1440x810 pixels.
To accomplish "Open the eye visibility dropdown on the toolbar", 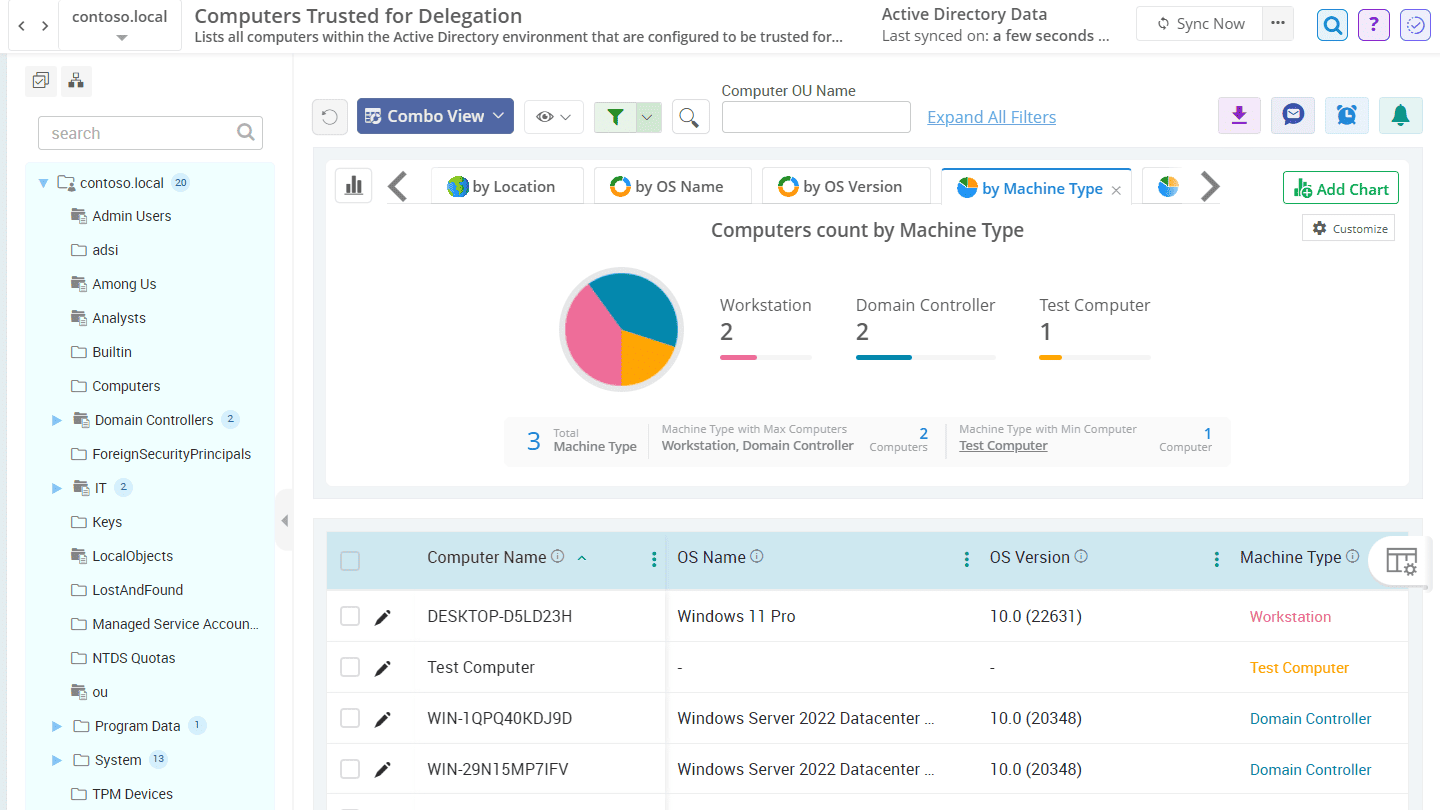I will pyautogui.click(x=554, y=116).
